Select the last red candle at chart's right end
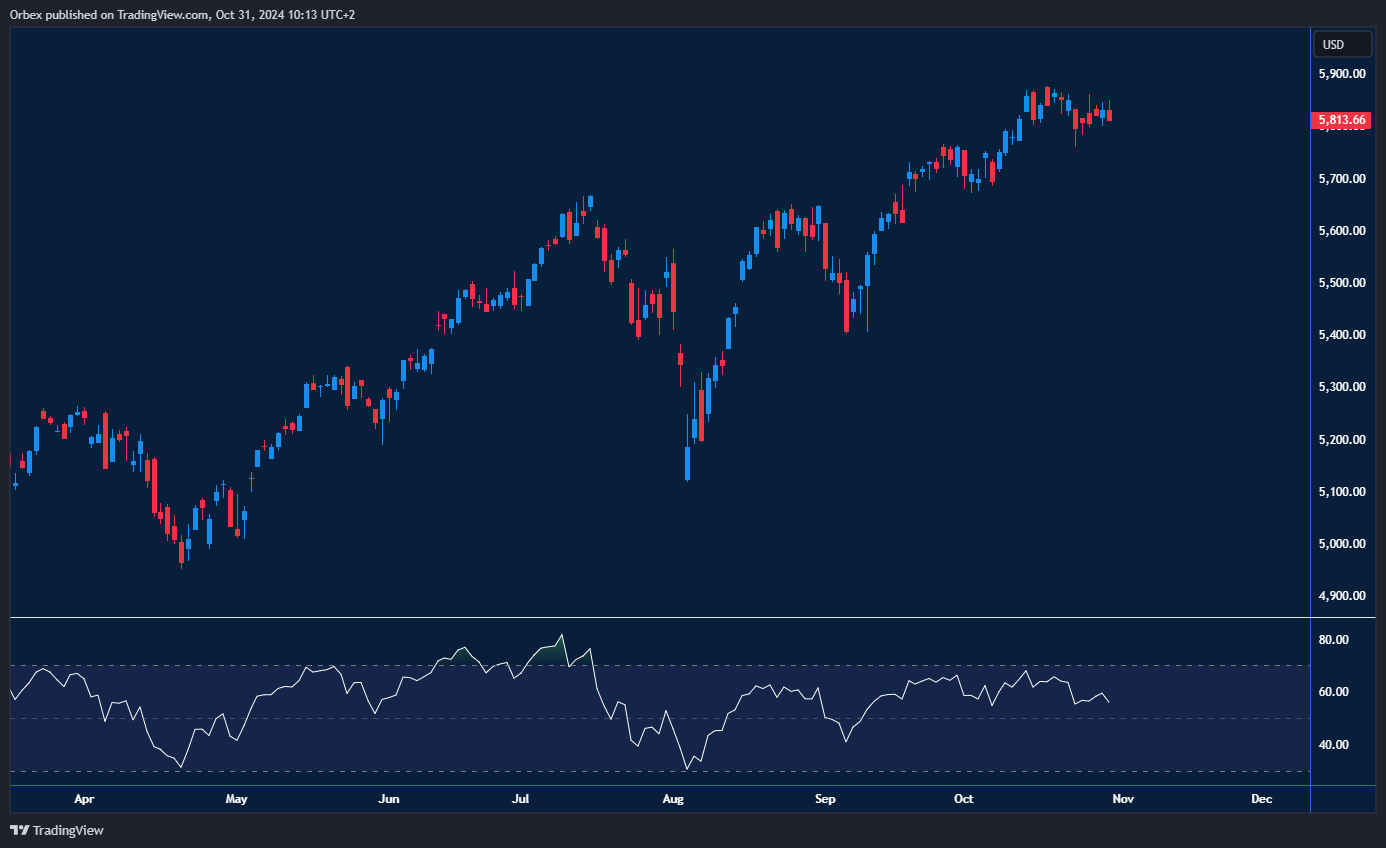This screenshot has width=1386, height=848. [1109, 115]
